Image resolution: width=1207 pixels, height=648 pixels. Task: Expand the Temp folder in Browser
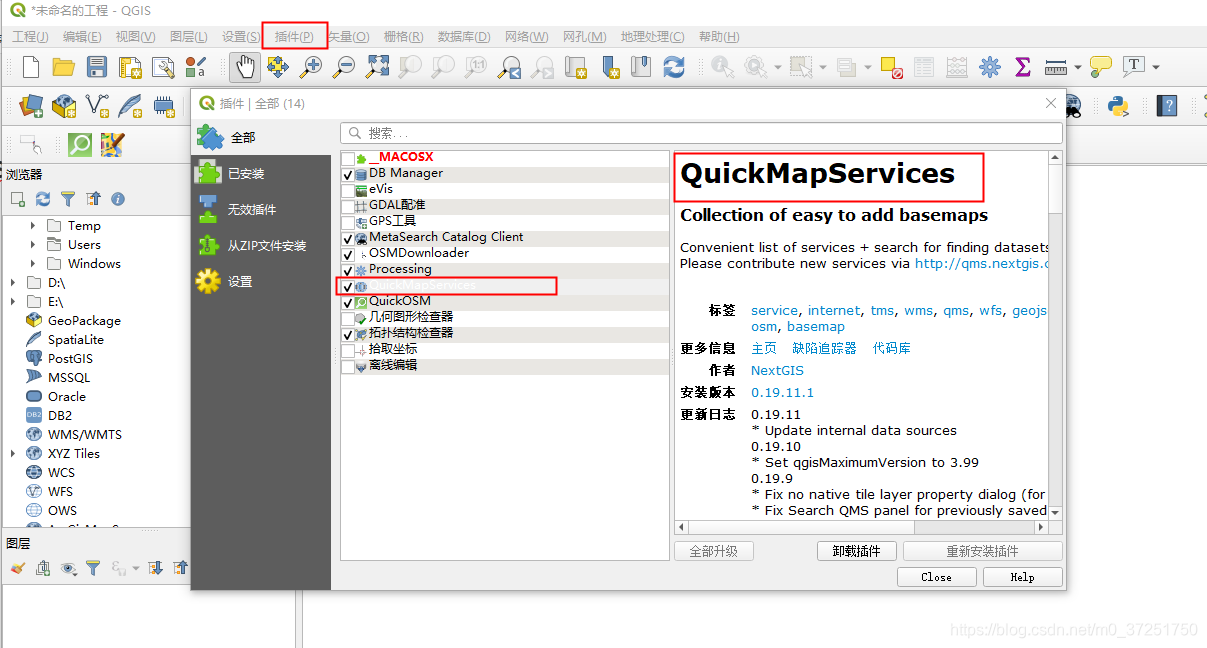point(33,226)
